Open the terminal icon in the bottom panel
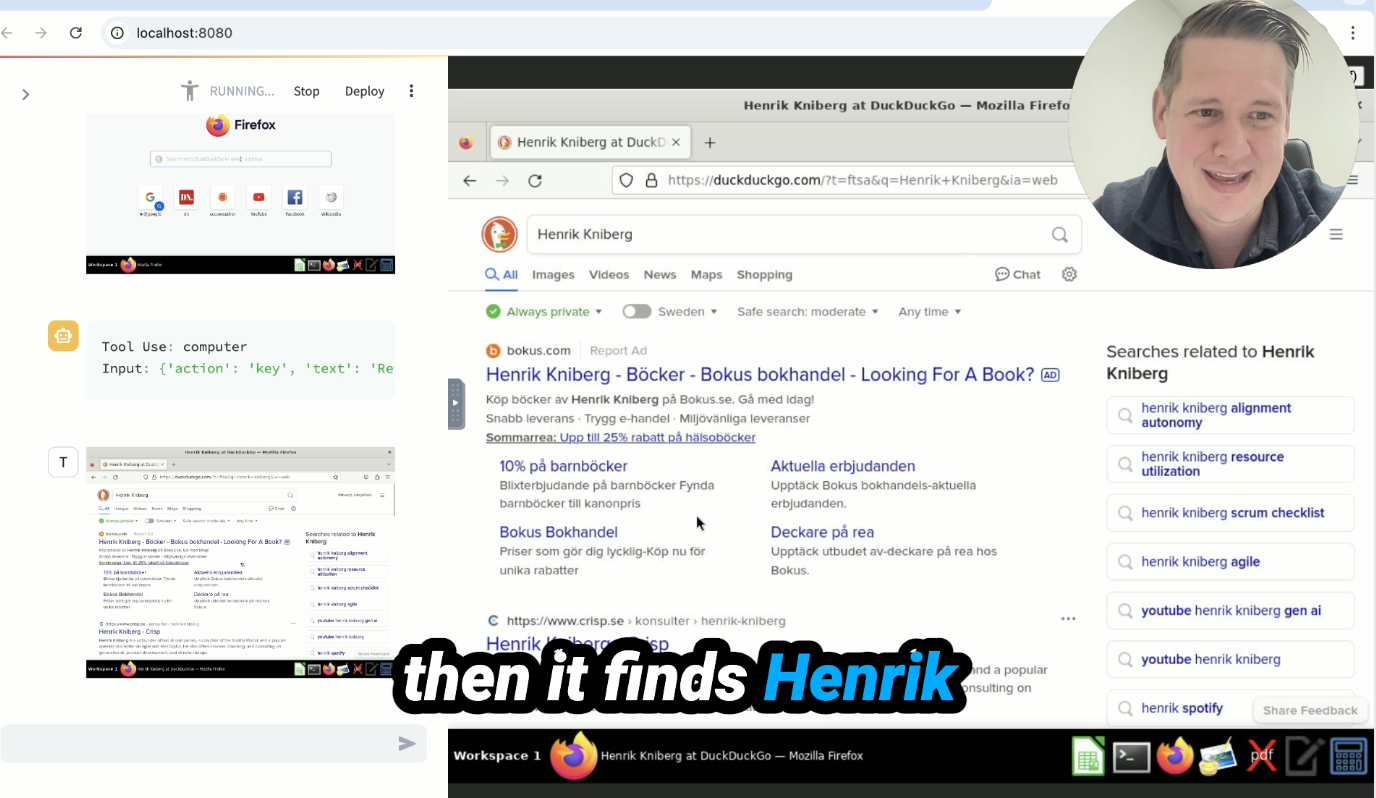The width and height of the screenshot is (1376, 798). pyautogui.click(x=1131, y=756)
